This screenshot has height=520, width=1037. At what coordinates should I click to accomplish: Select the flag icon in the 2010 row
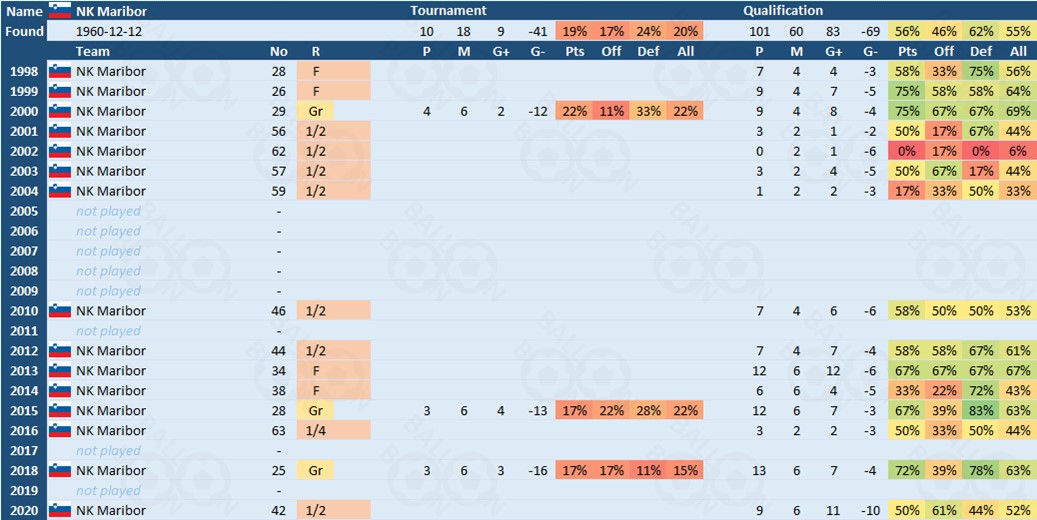pos(60,311)
